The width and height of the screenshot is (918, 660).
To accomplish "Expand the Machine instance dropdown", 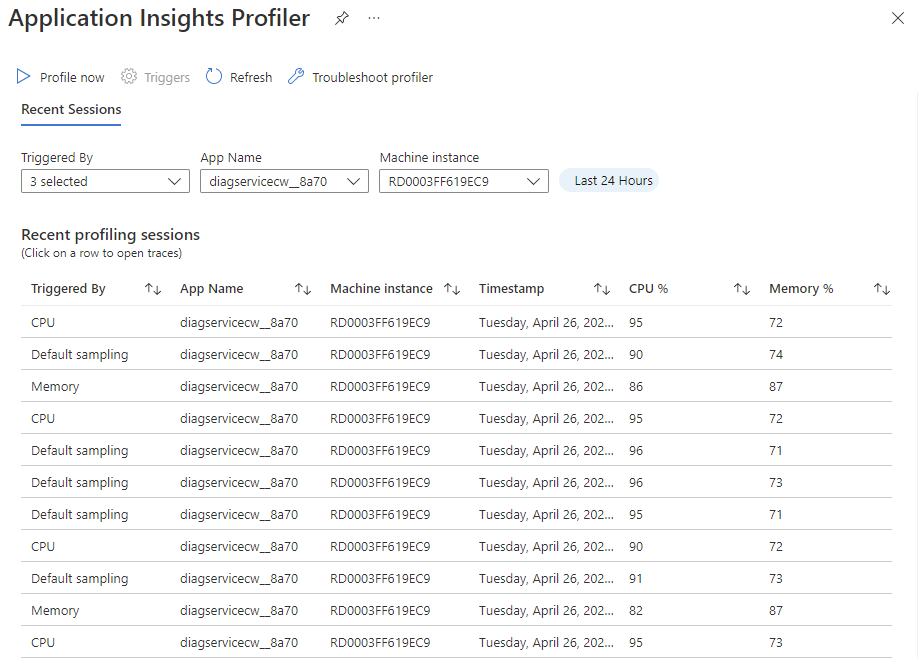I will [463, 181].
